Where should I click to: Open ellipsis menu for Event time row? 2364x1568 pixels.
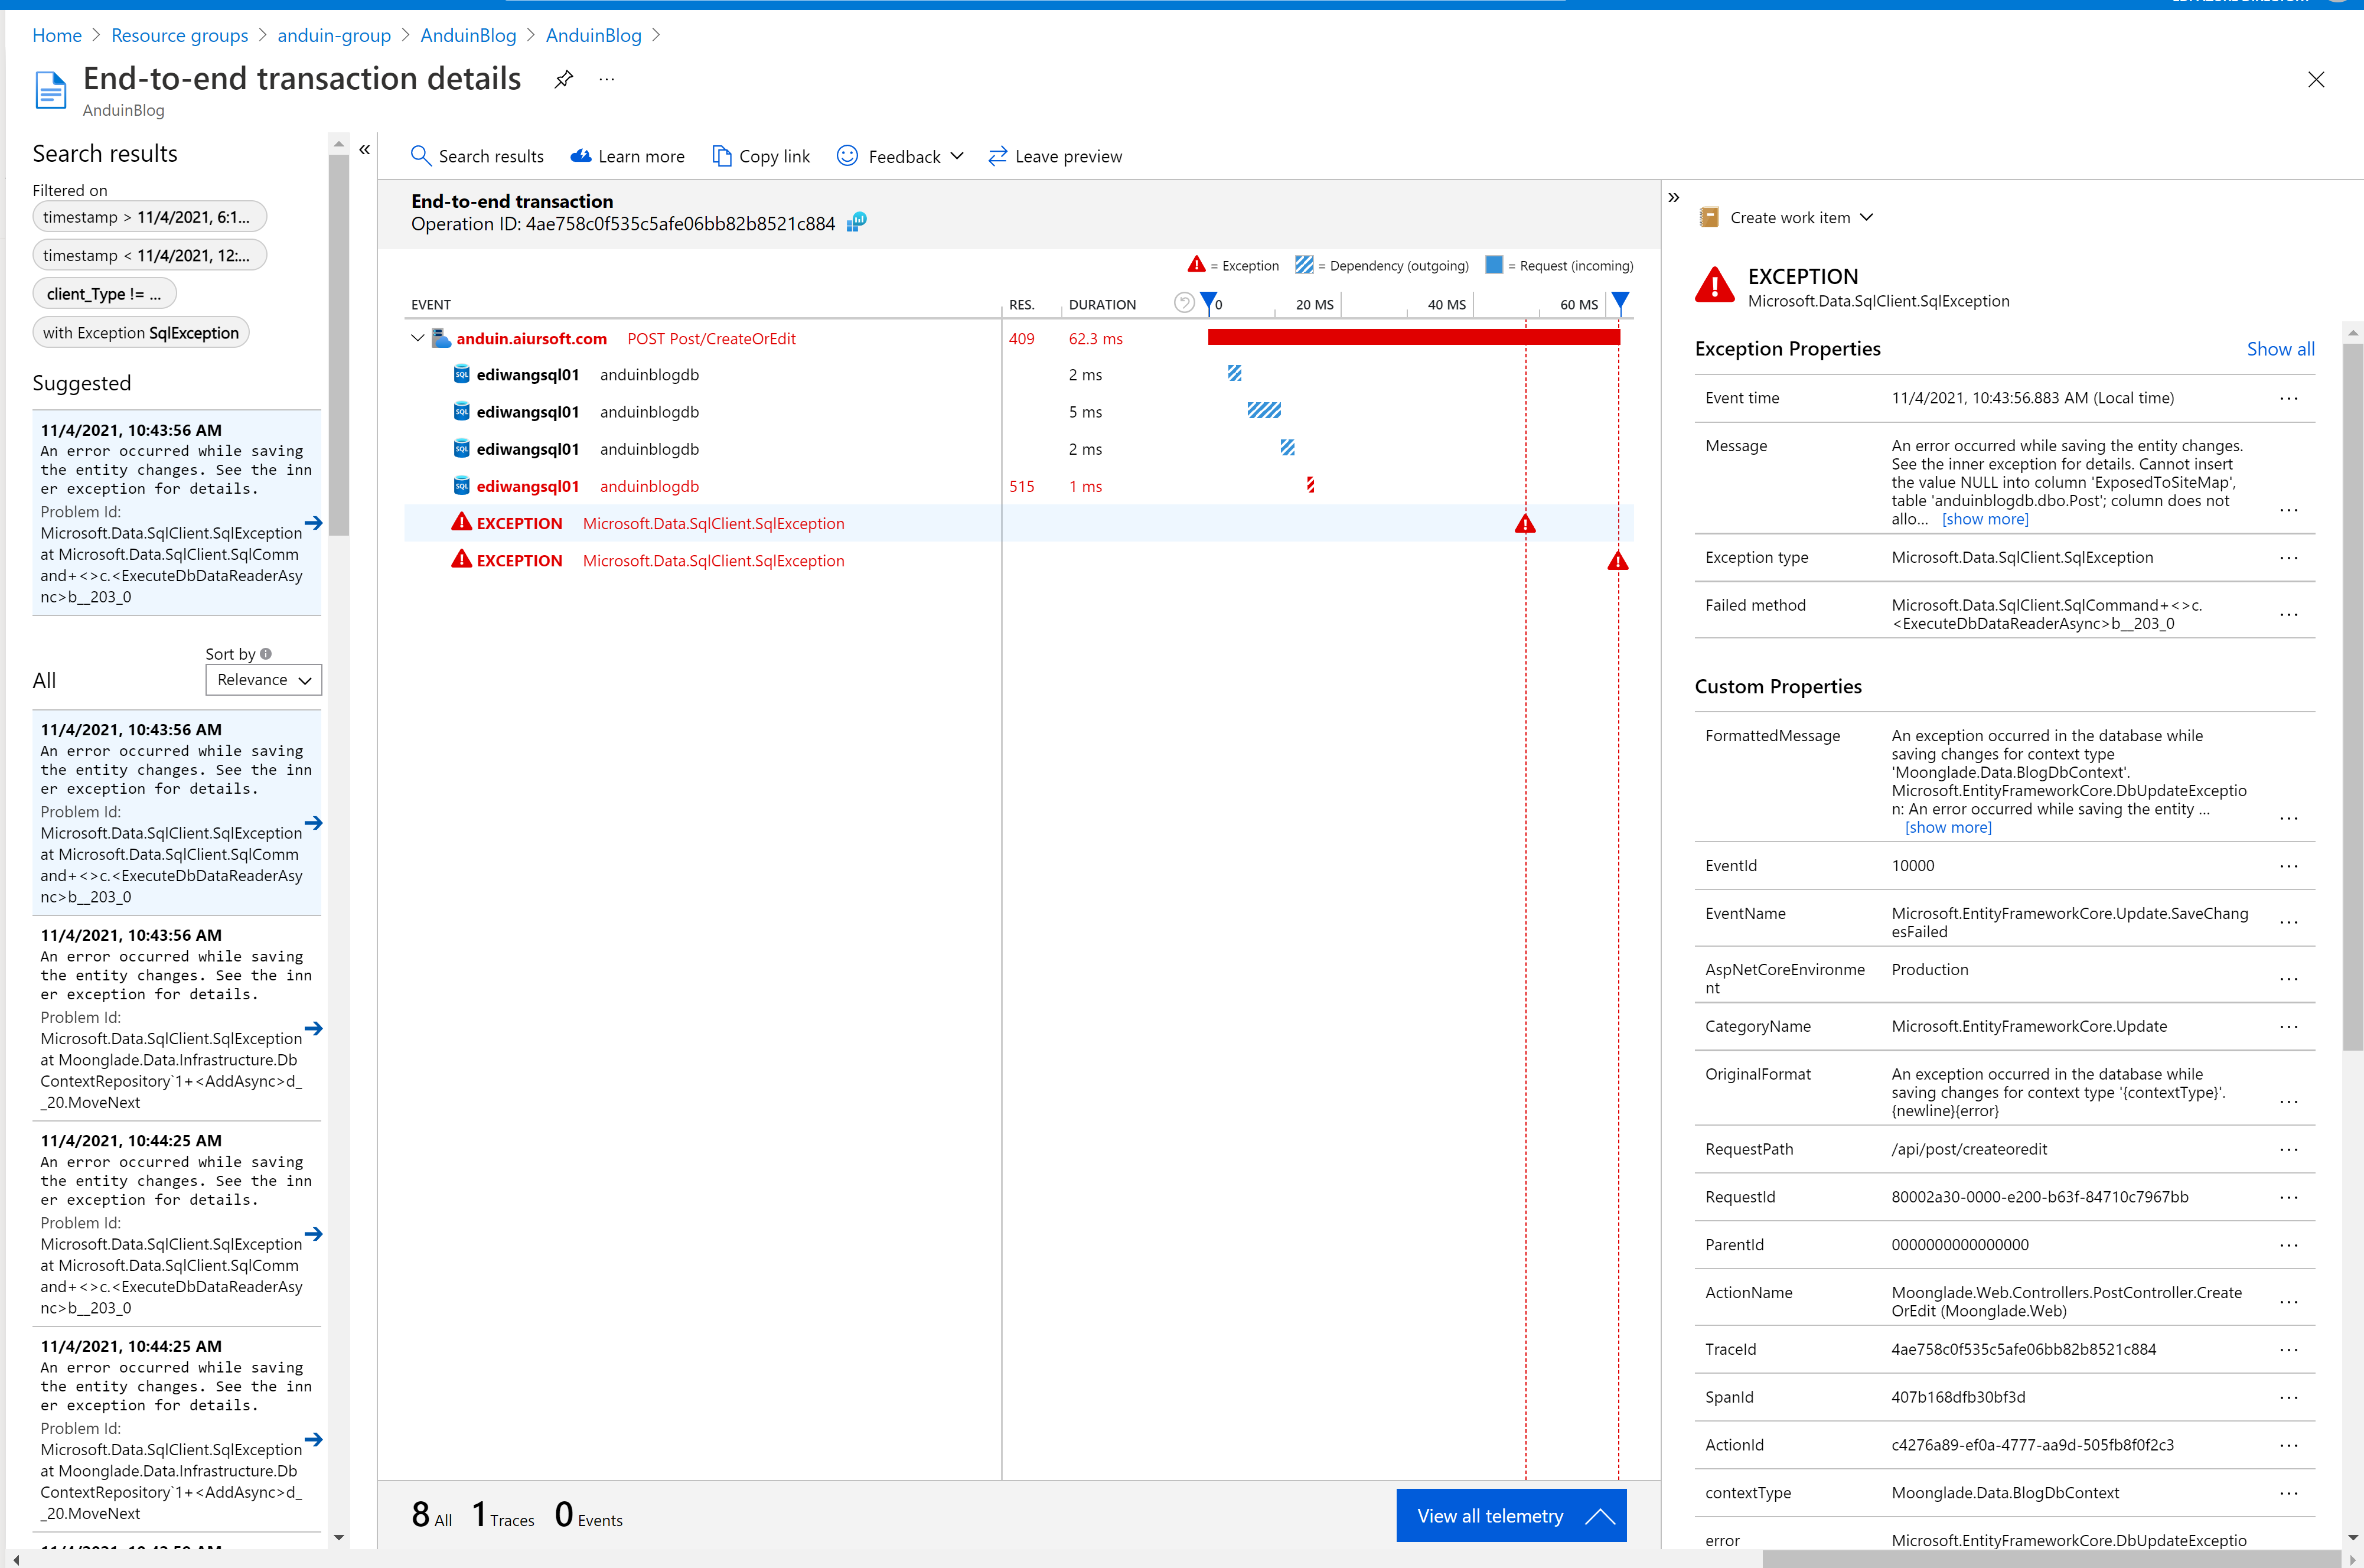click(x=2289, y=398)
